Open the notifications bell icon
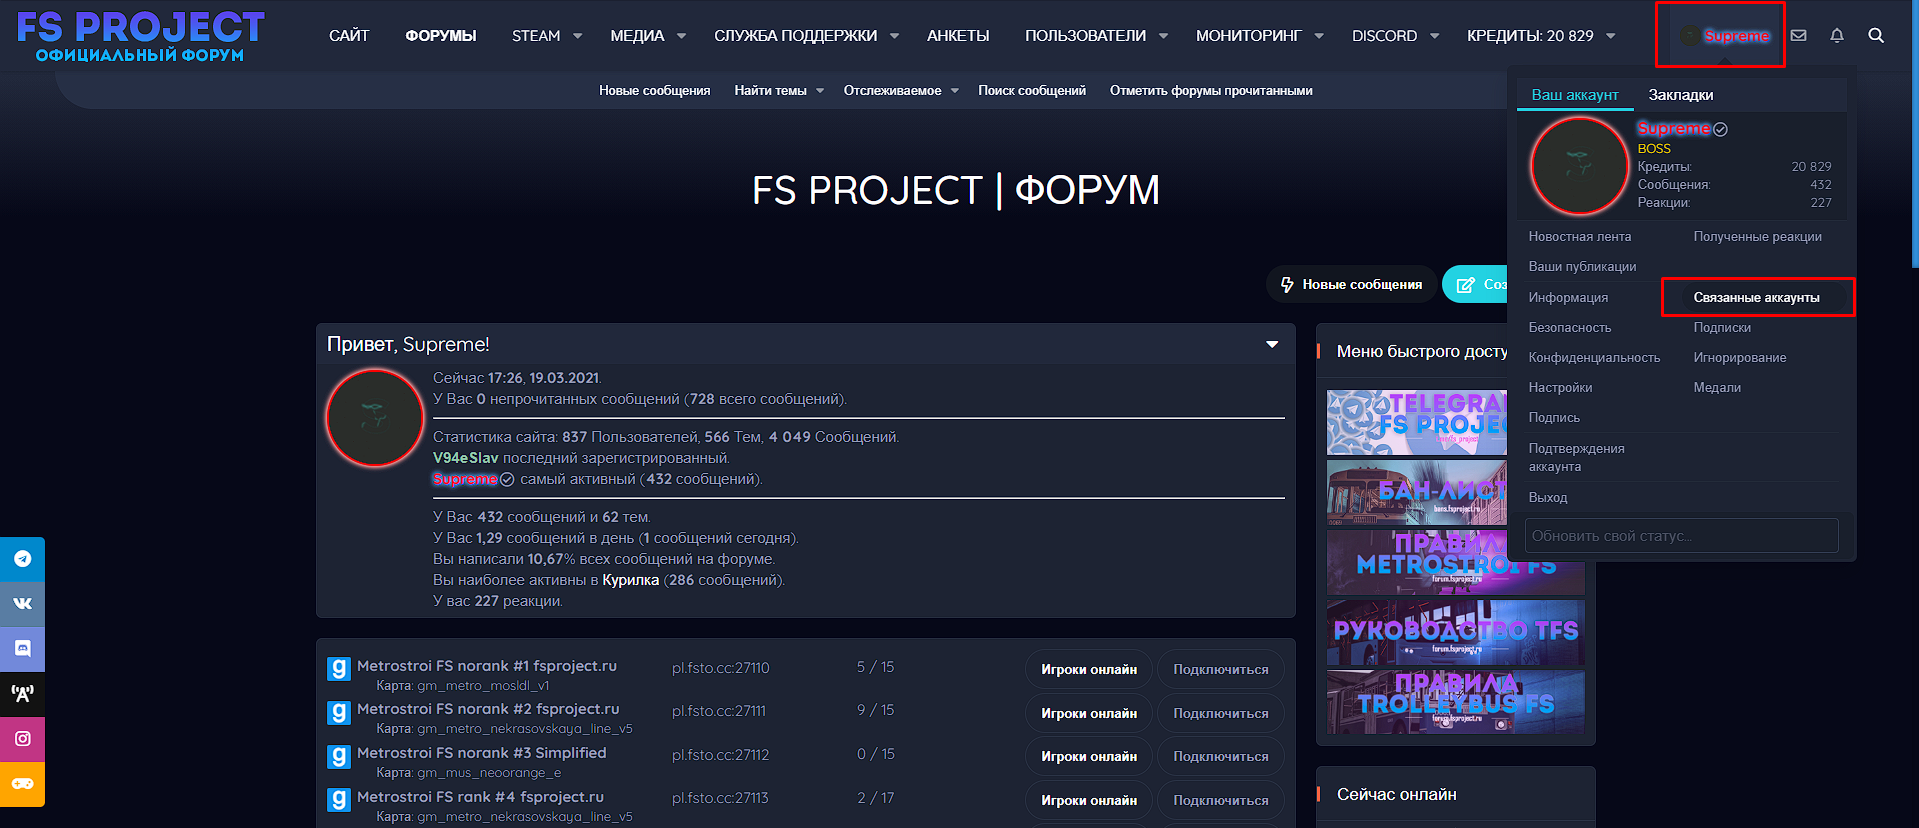The height and width of the screenshot is (828, 1919). click(x=1836, y=36)
